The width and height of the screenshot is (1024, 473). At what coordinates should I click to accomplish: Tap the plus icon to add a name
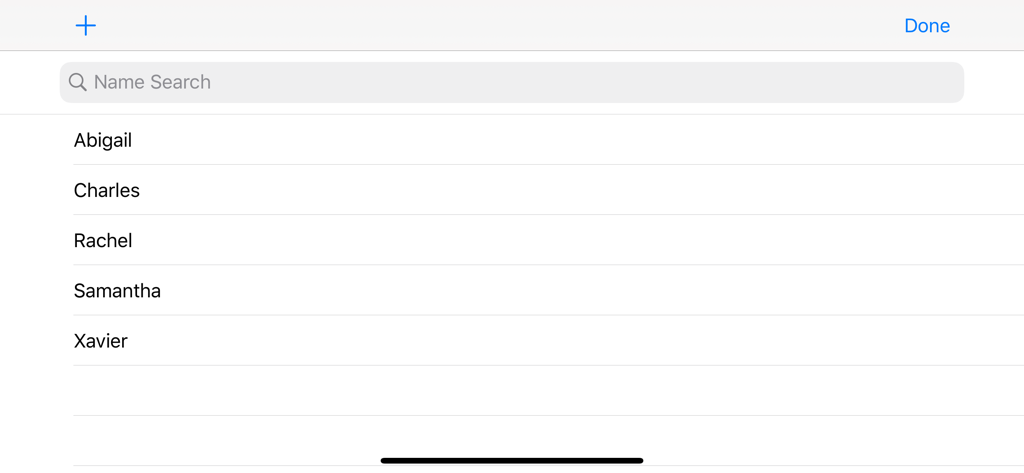86,26
